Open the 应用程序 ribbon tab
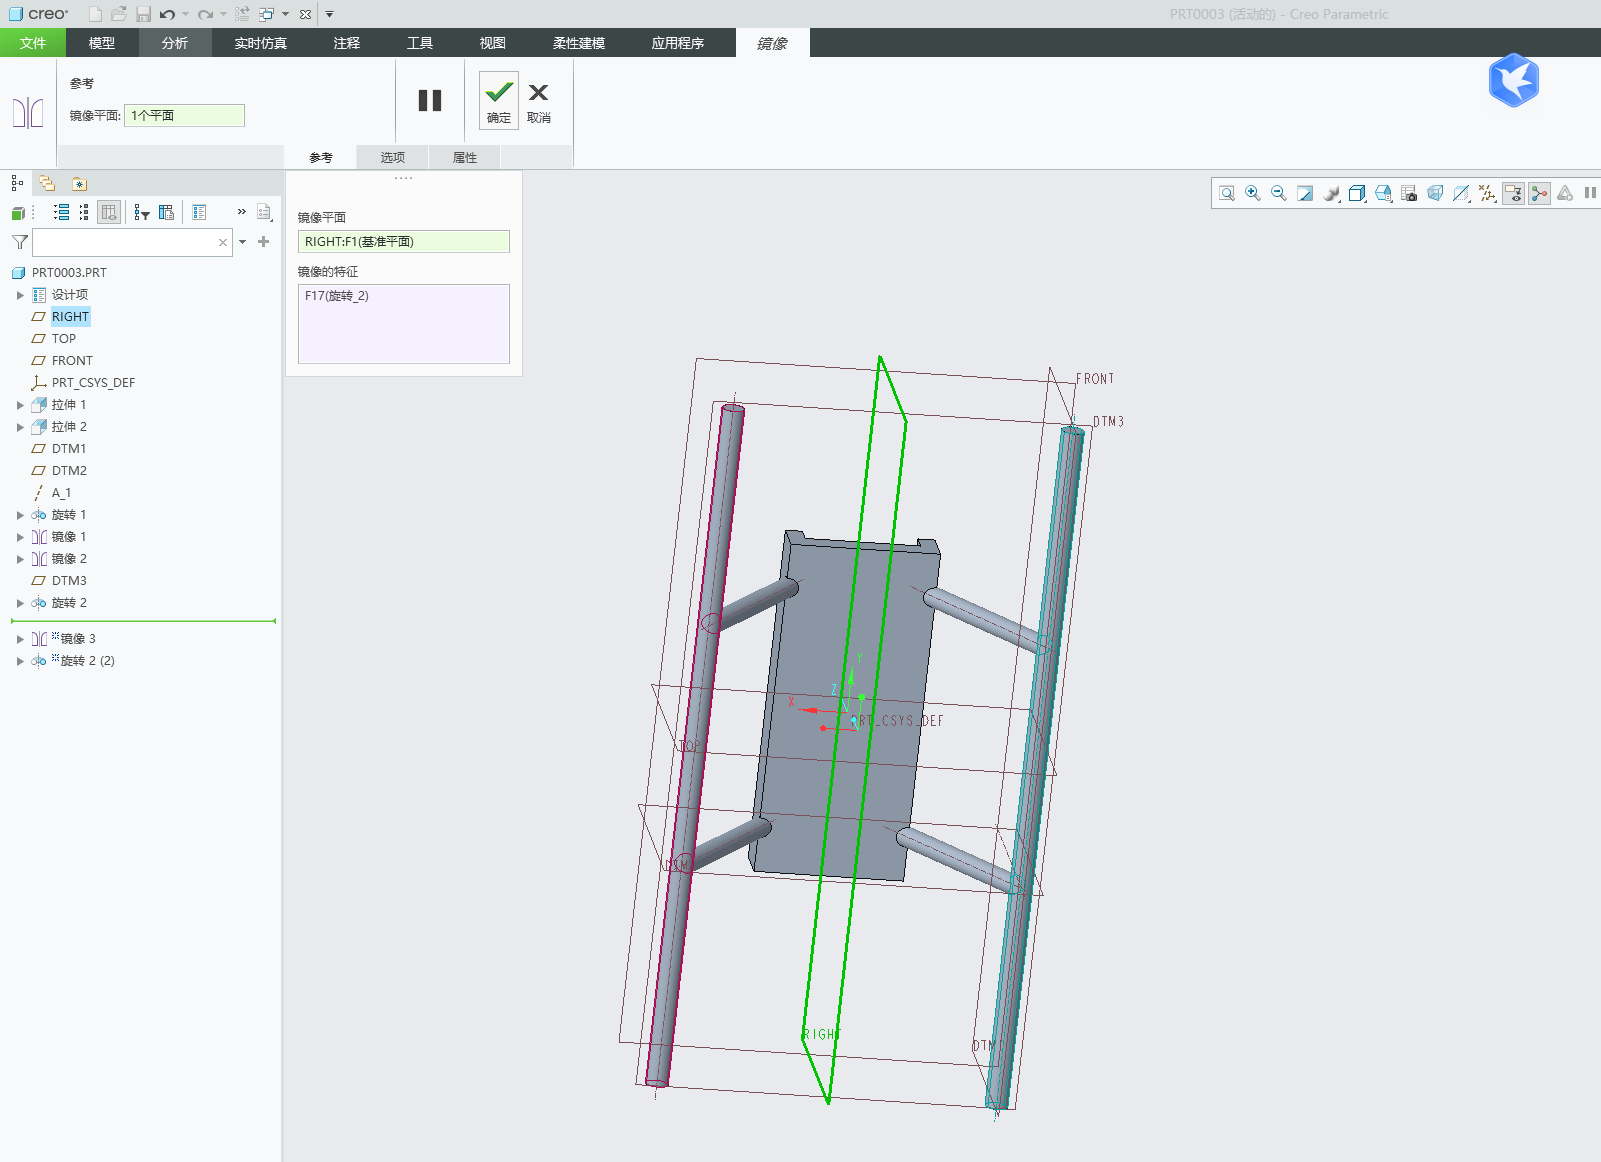Screen dimensions: 1601x1162 (678, 43)
